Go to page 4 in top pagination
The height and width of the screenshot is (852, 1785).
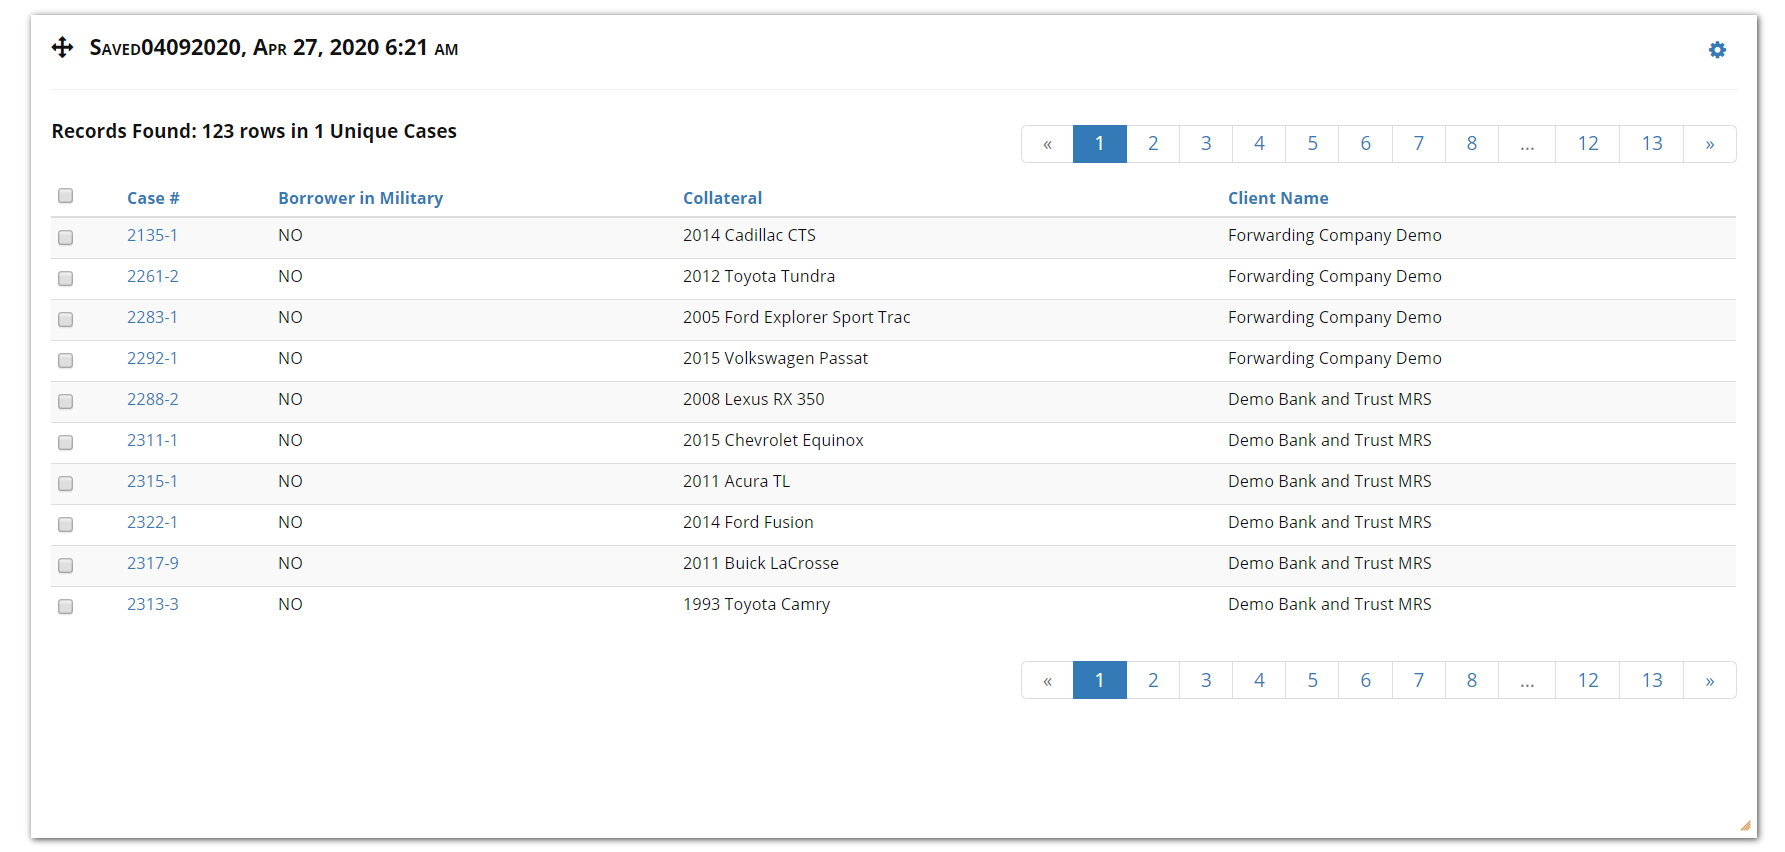pos(1259,143)
